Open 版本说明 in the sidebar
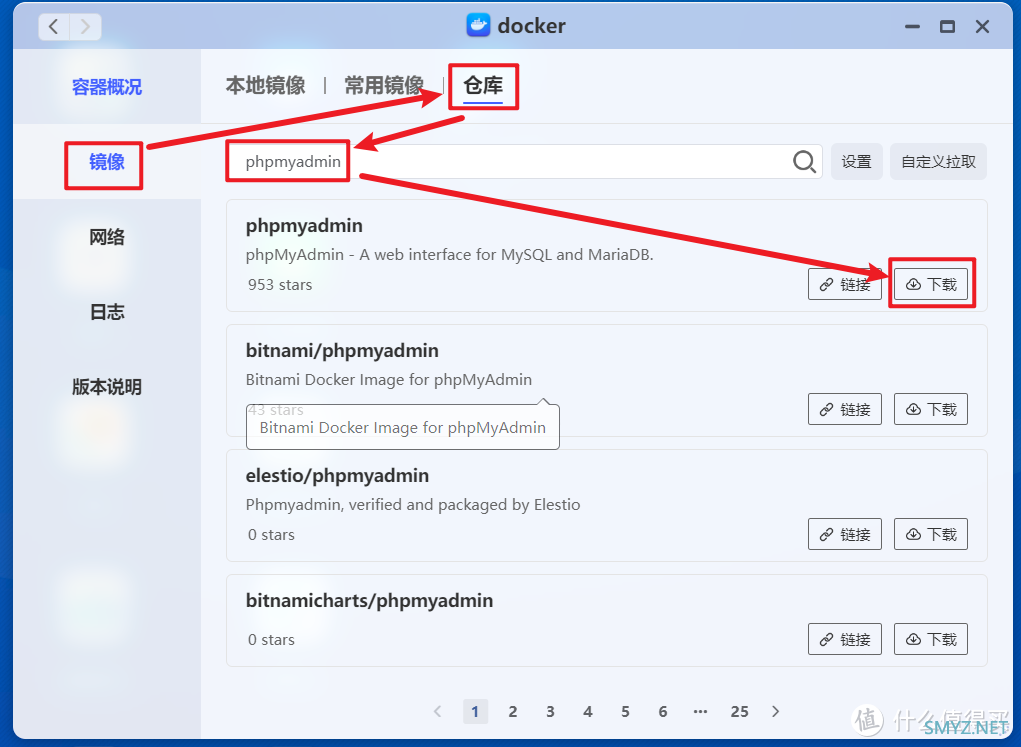The height and width of the screenshot is (747, 1021). [107, 387]
